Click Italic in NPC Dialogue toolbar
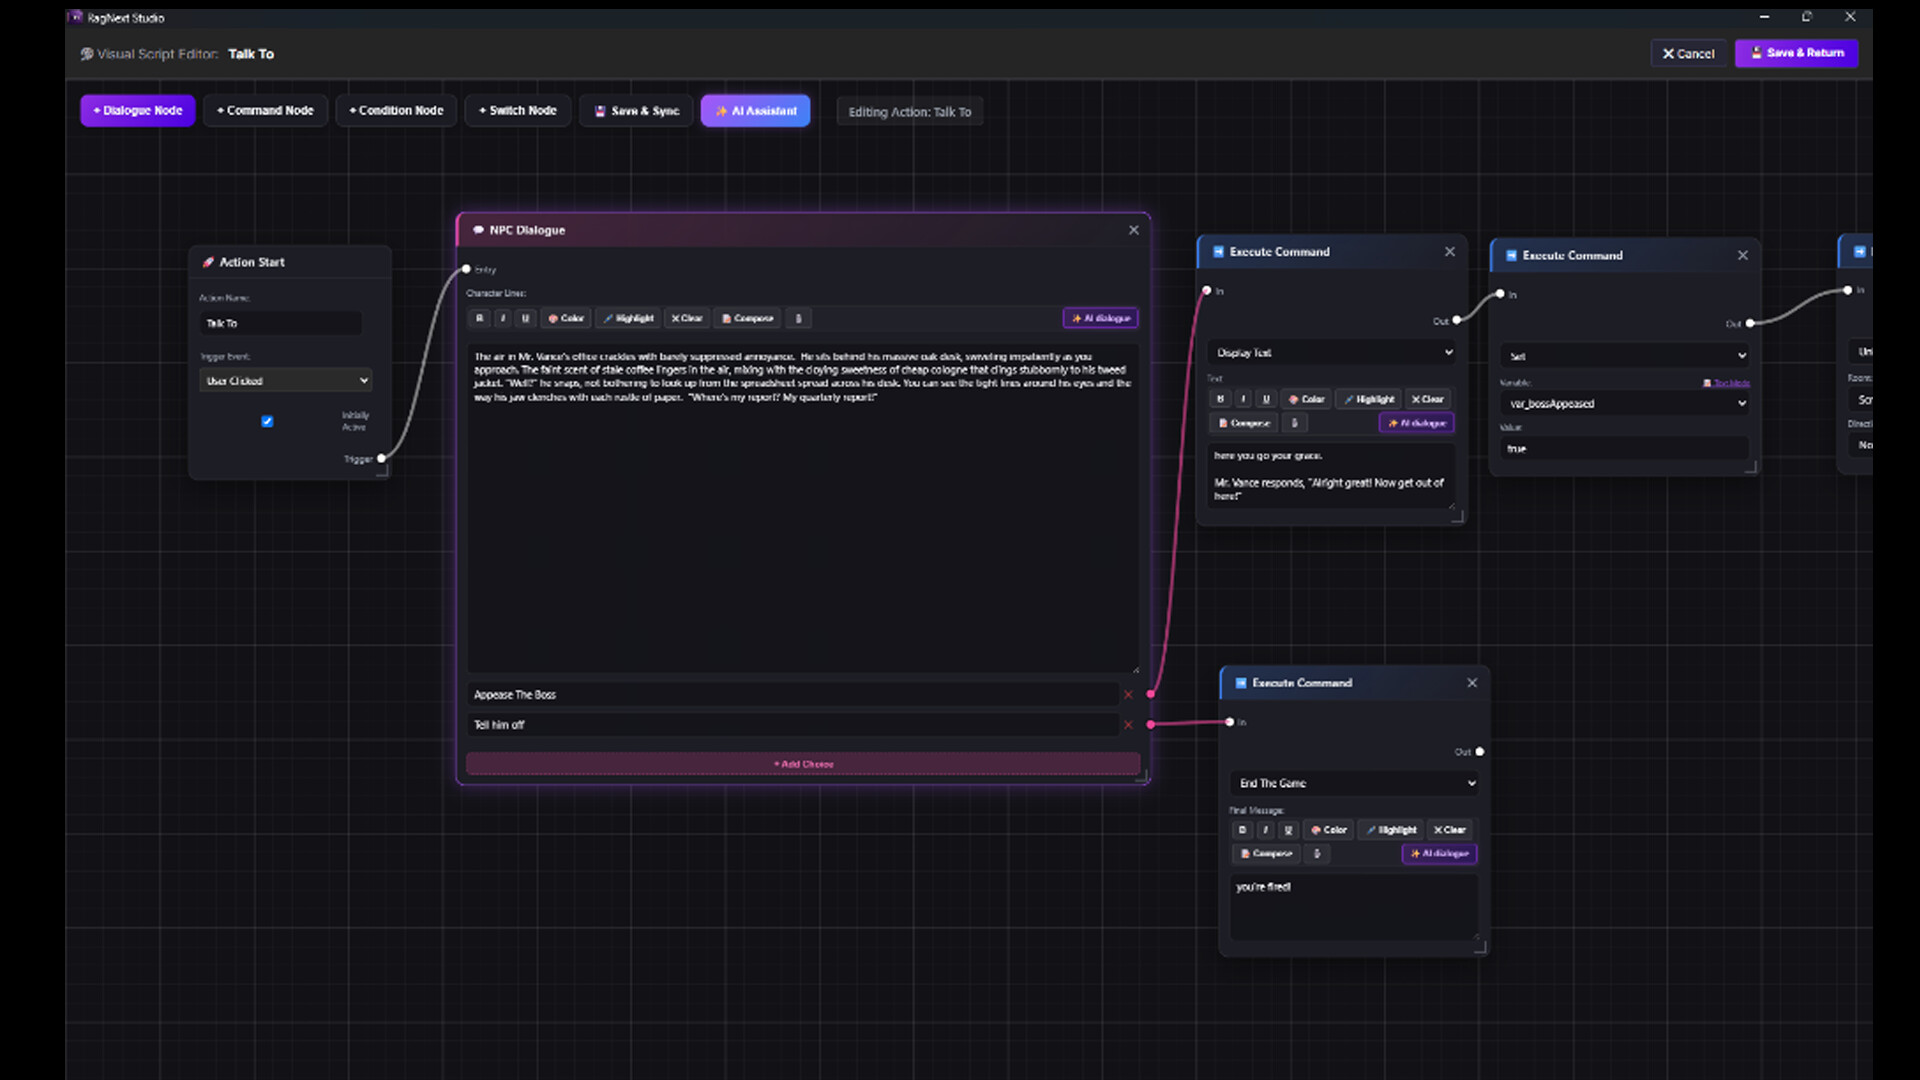The image size is (1920, 1080). [503, 318]
